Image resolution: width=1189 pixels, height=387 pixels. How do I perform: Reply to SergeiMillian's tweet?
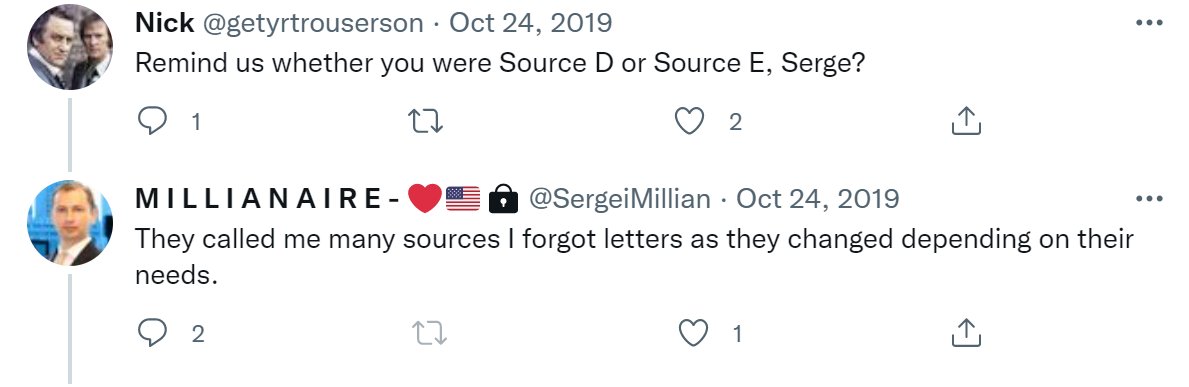coord(152,333)
